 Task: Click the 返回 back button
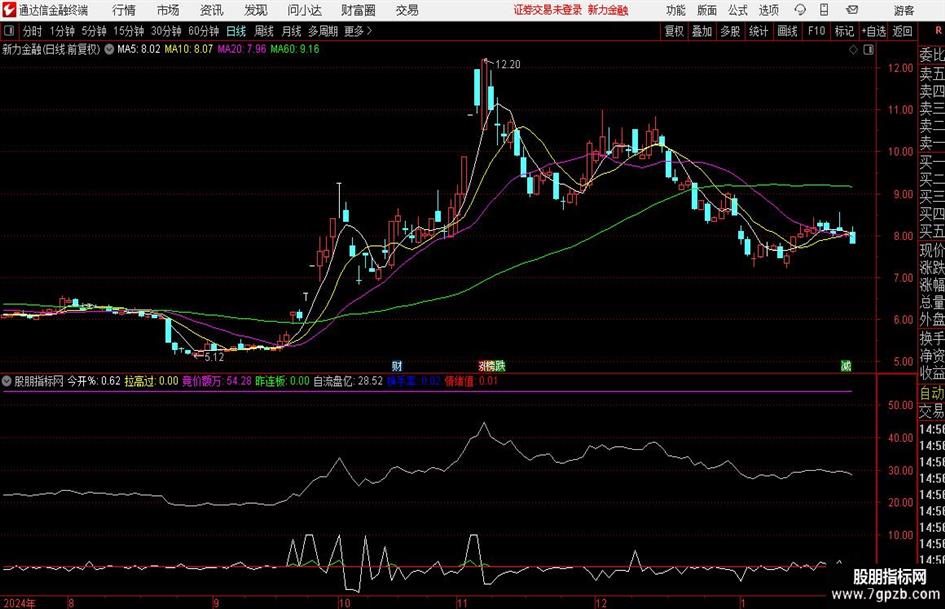902,31
